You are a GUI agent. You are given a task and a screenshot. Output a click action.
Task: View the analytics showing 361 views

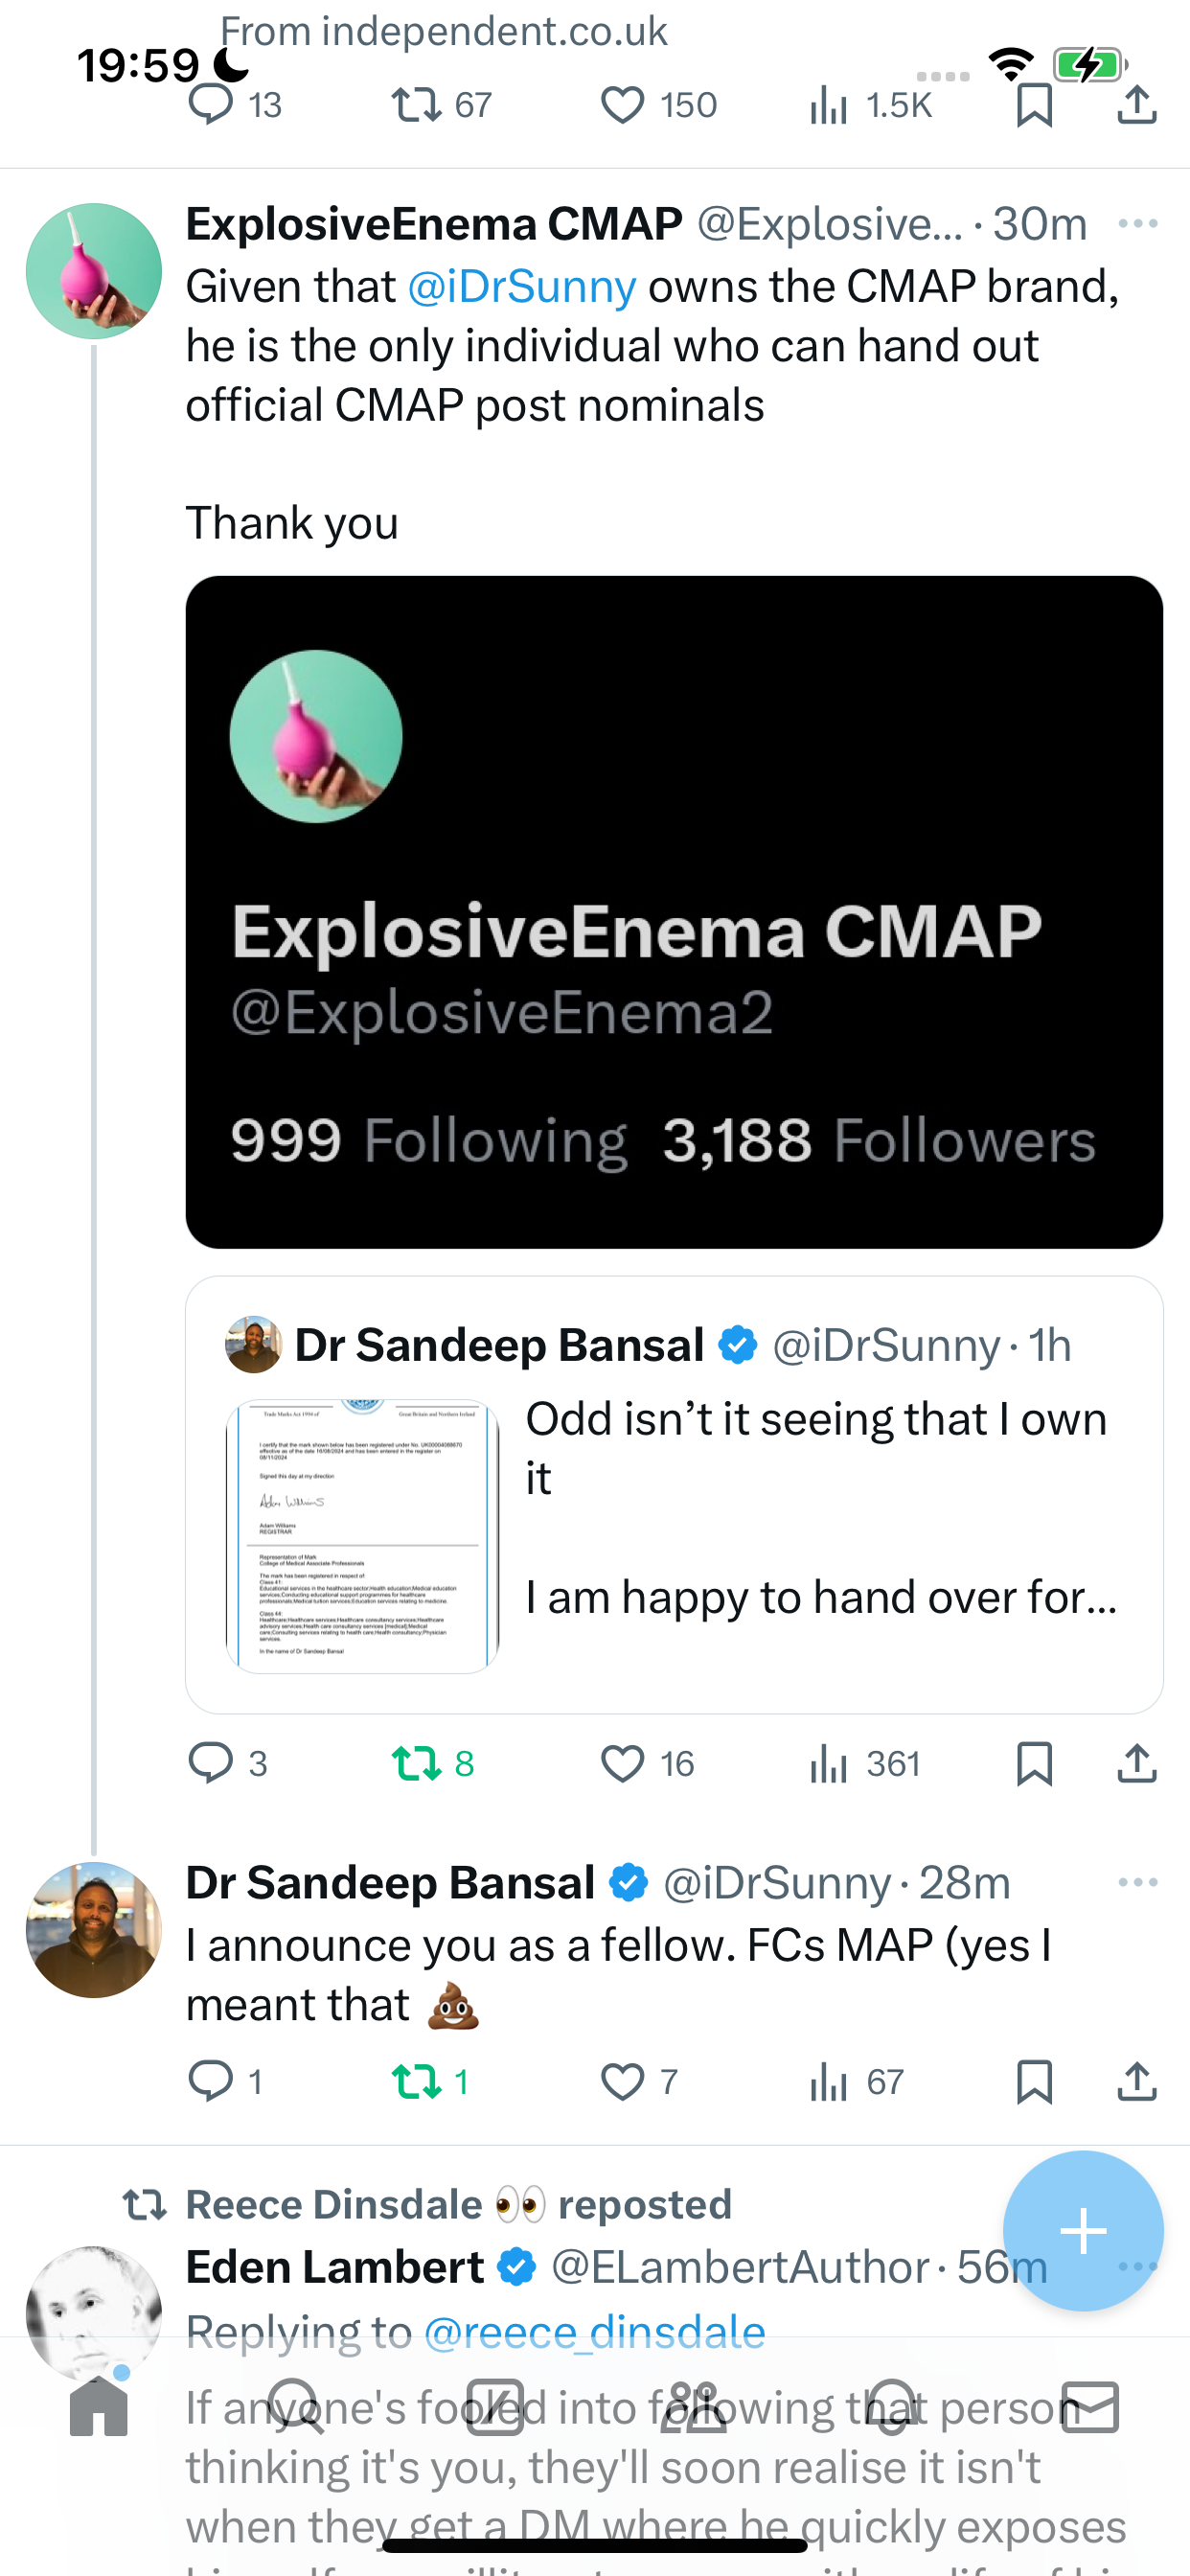(x=864, y=1764)
